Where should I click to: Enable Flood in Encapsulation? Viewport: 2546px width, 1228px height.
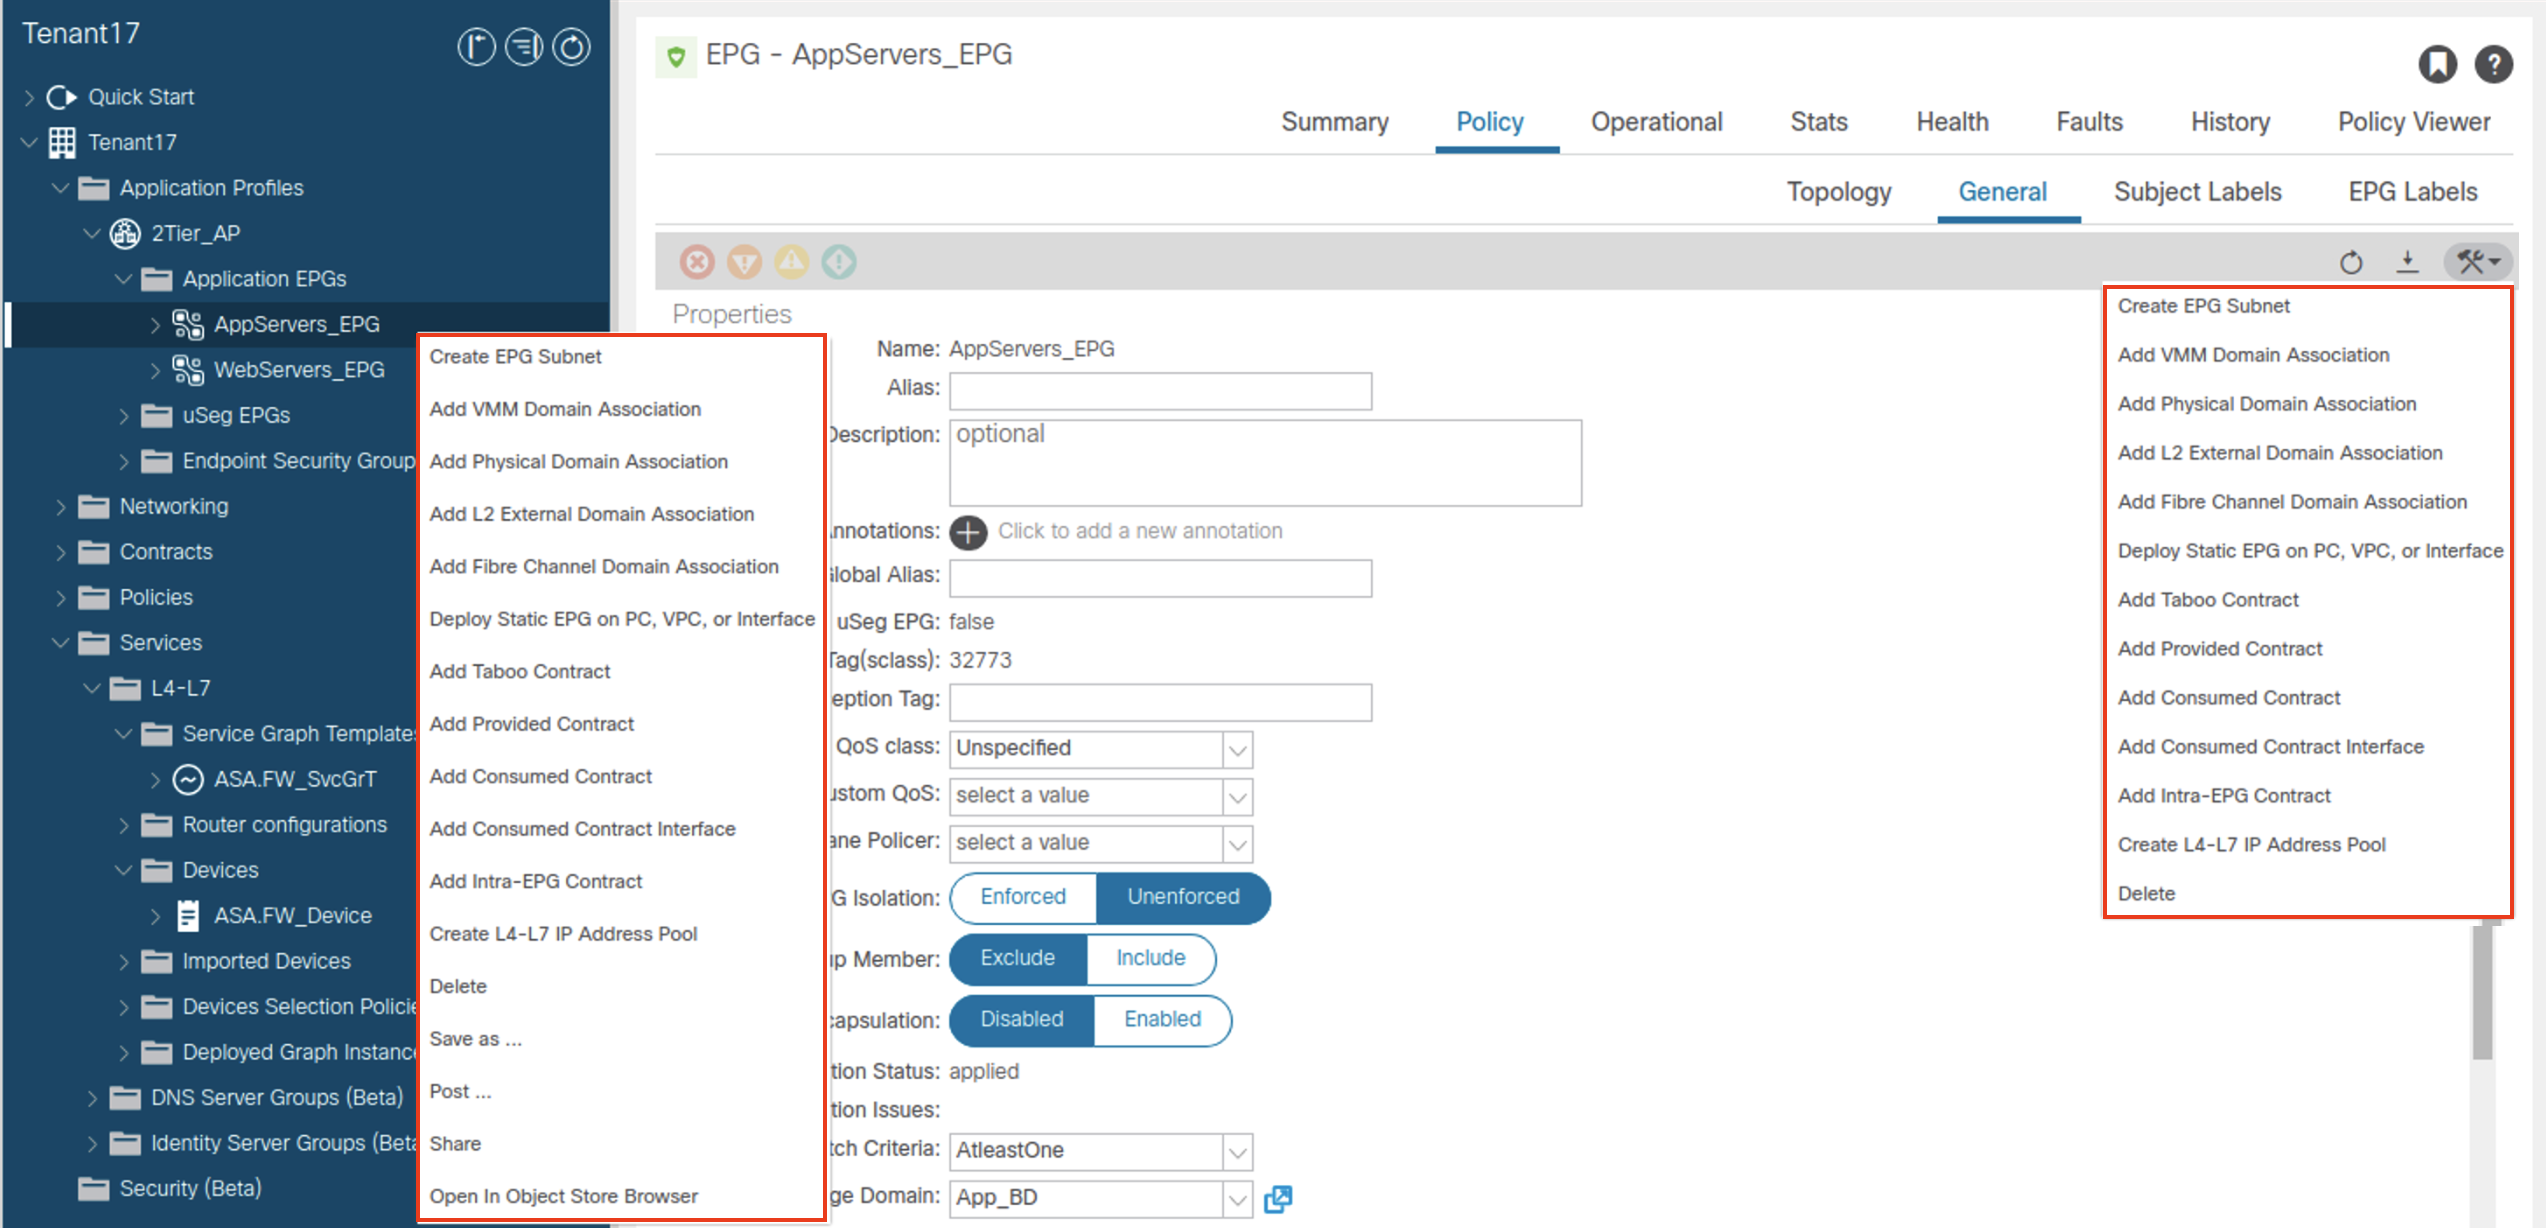[1161, 1019]
